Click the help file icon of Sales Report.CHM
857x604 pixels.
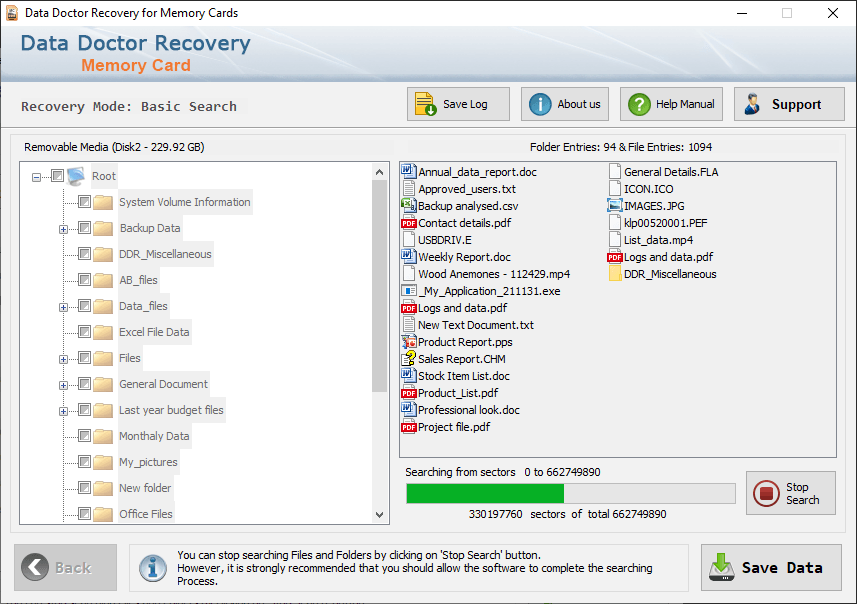(408, 359)
